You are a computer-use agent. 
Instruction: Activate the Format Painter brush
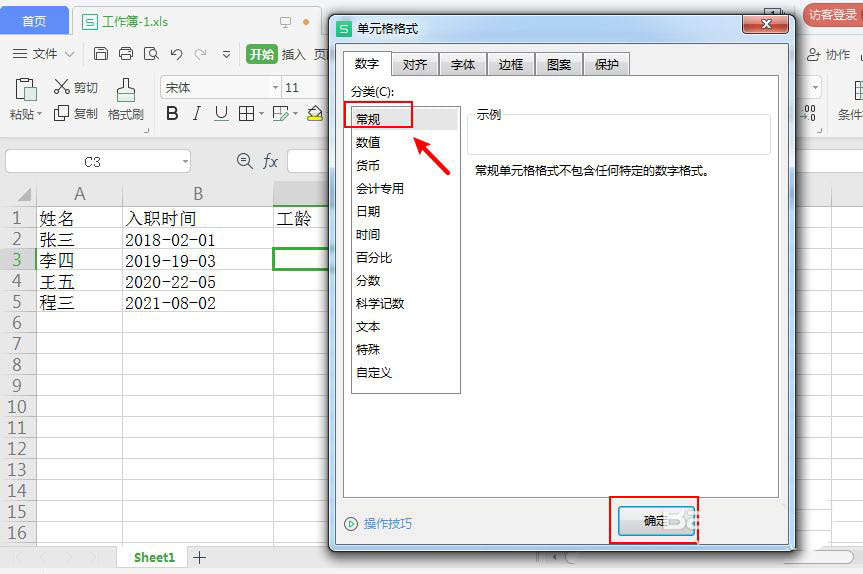click(125, 89)
